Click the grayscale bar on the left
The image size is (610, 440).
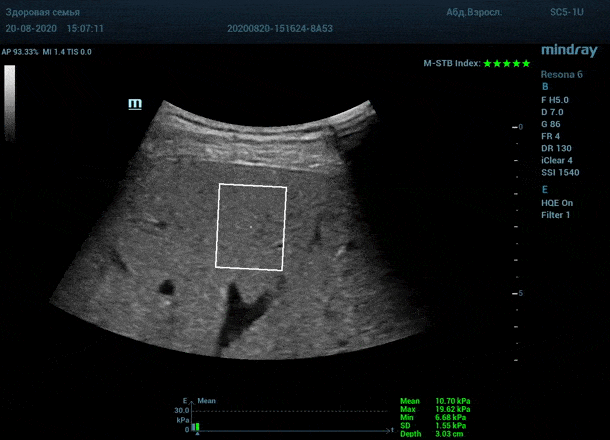(x=10, y=98)
